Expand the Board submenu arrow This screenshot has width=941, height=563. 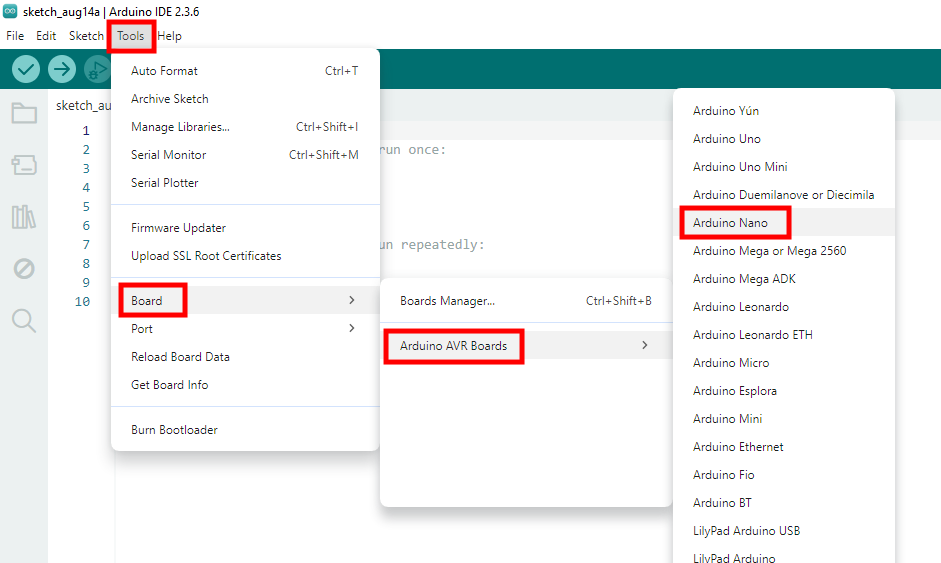pyautogui.click(x=352, y=300)
